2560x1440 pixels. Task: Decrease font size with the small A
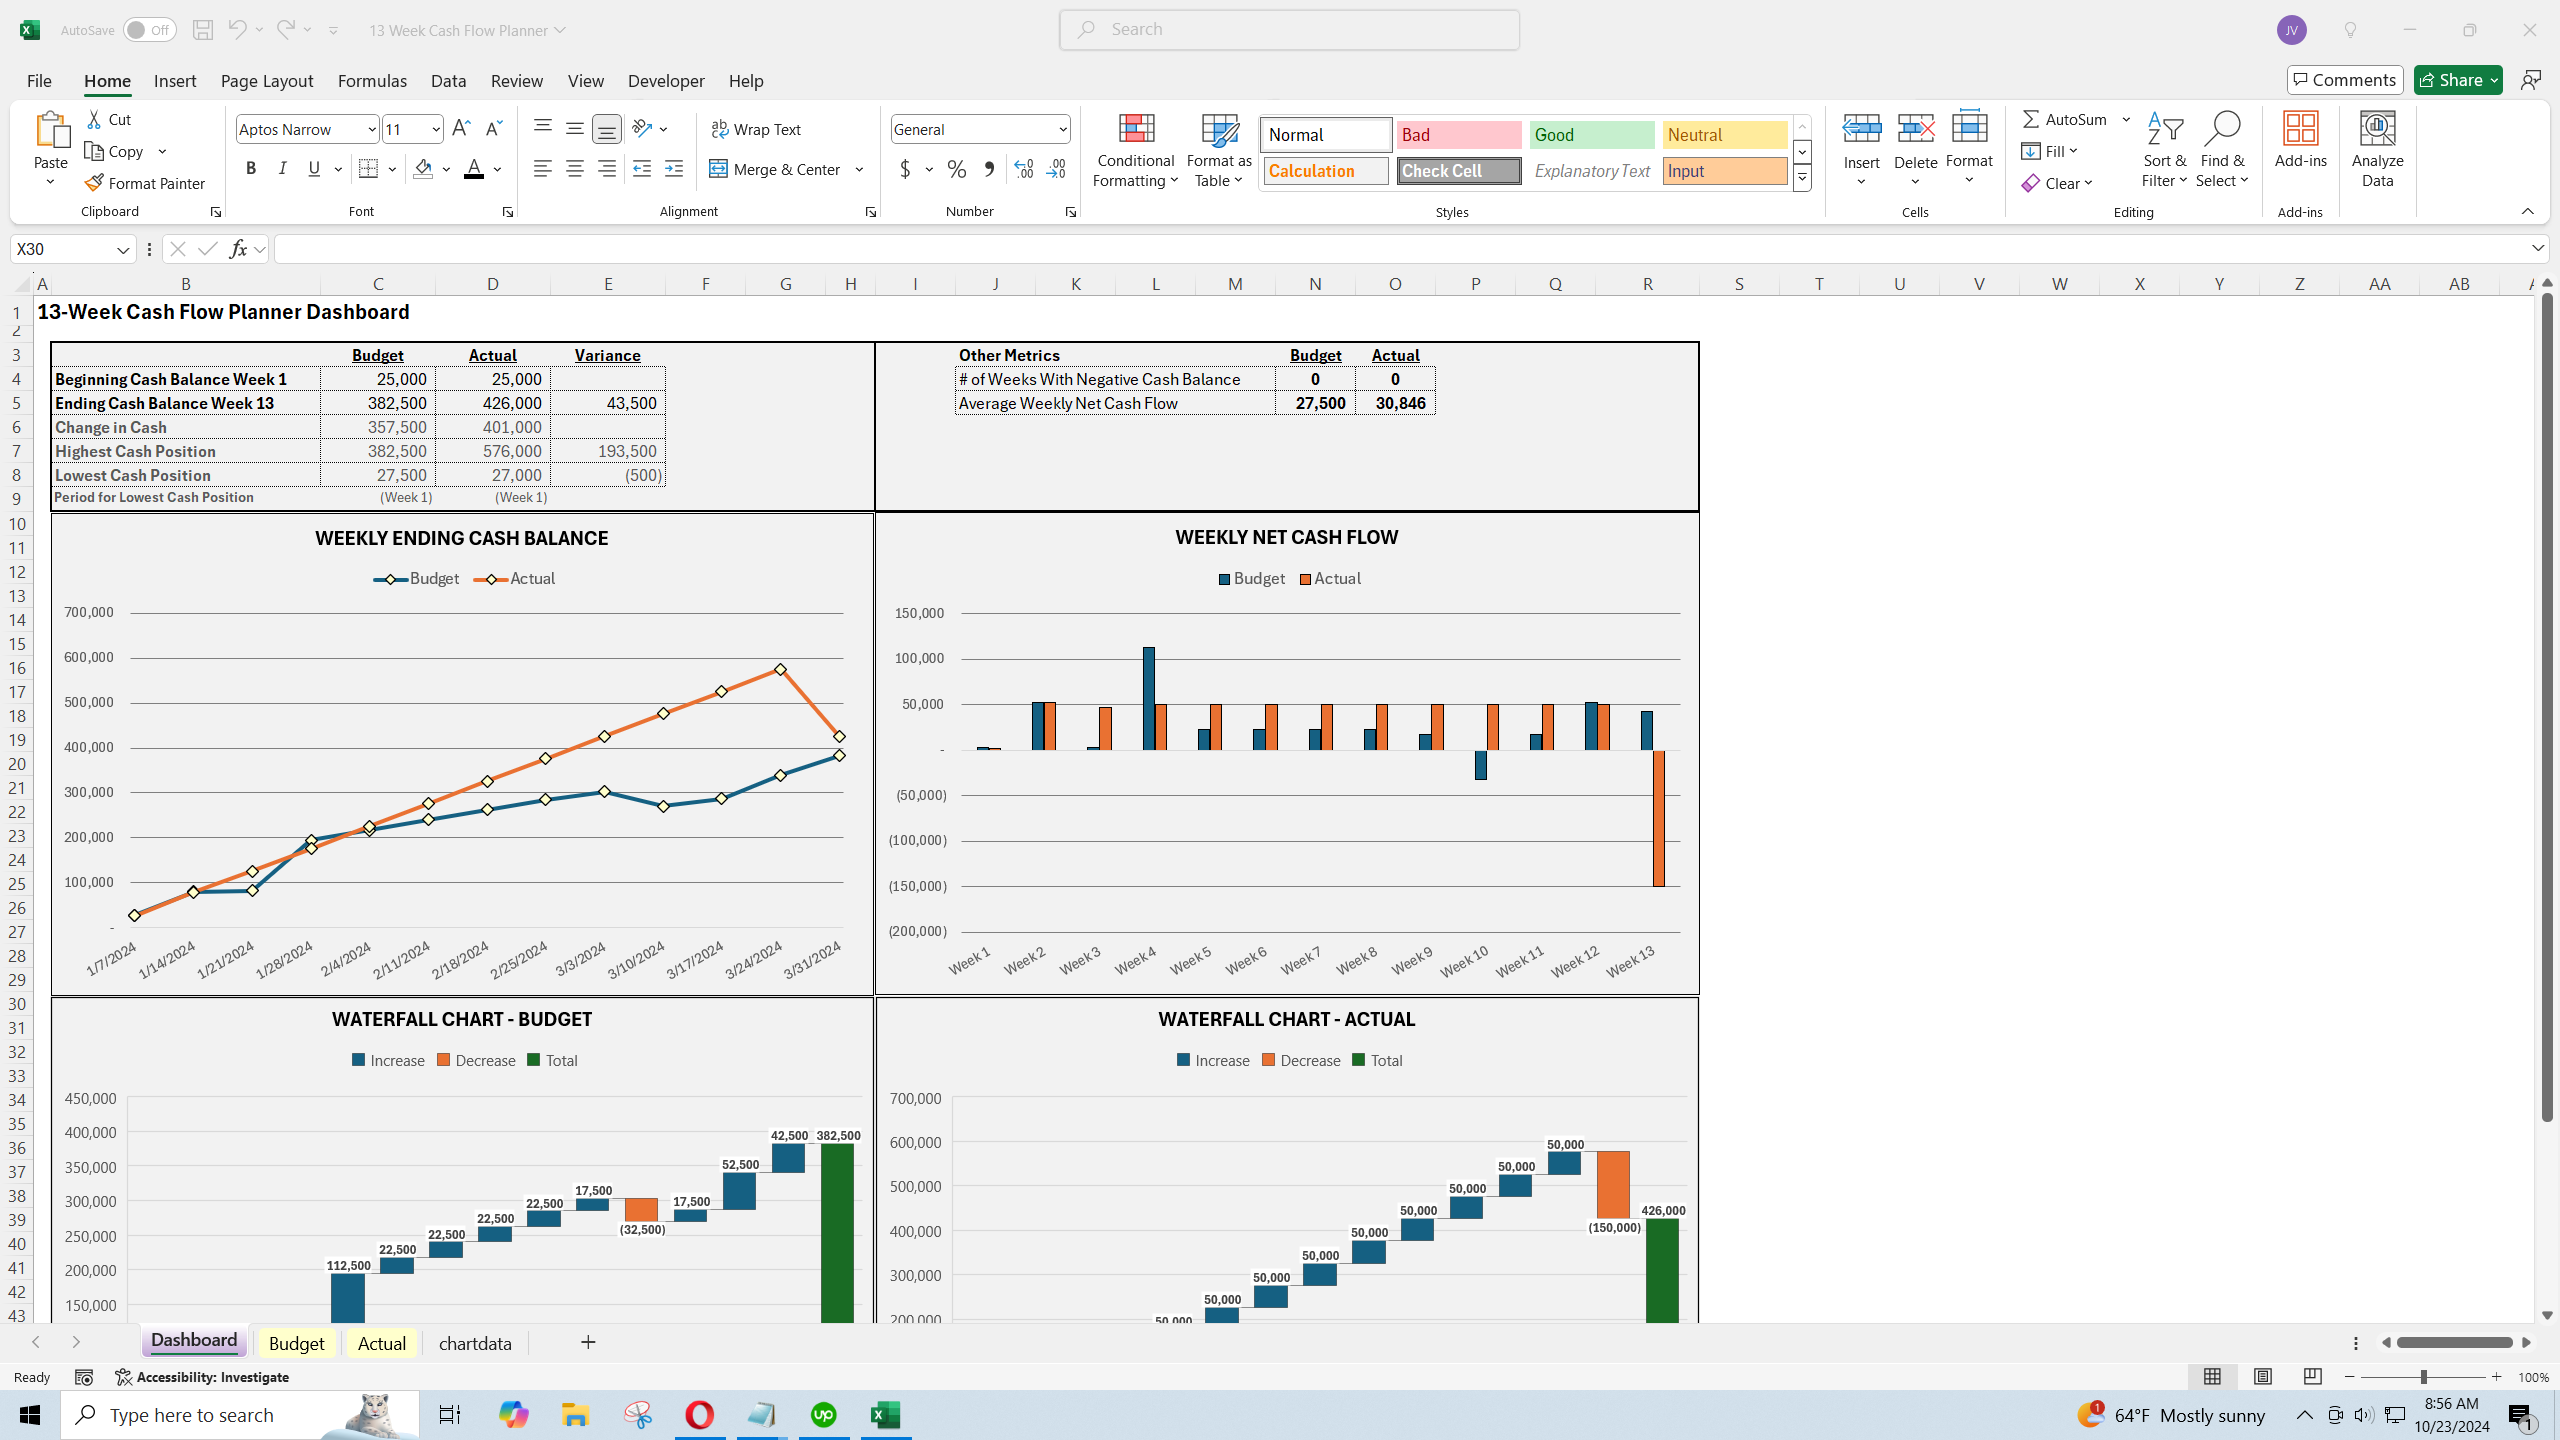[x=493, y=129]
